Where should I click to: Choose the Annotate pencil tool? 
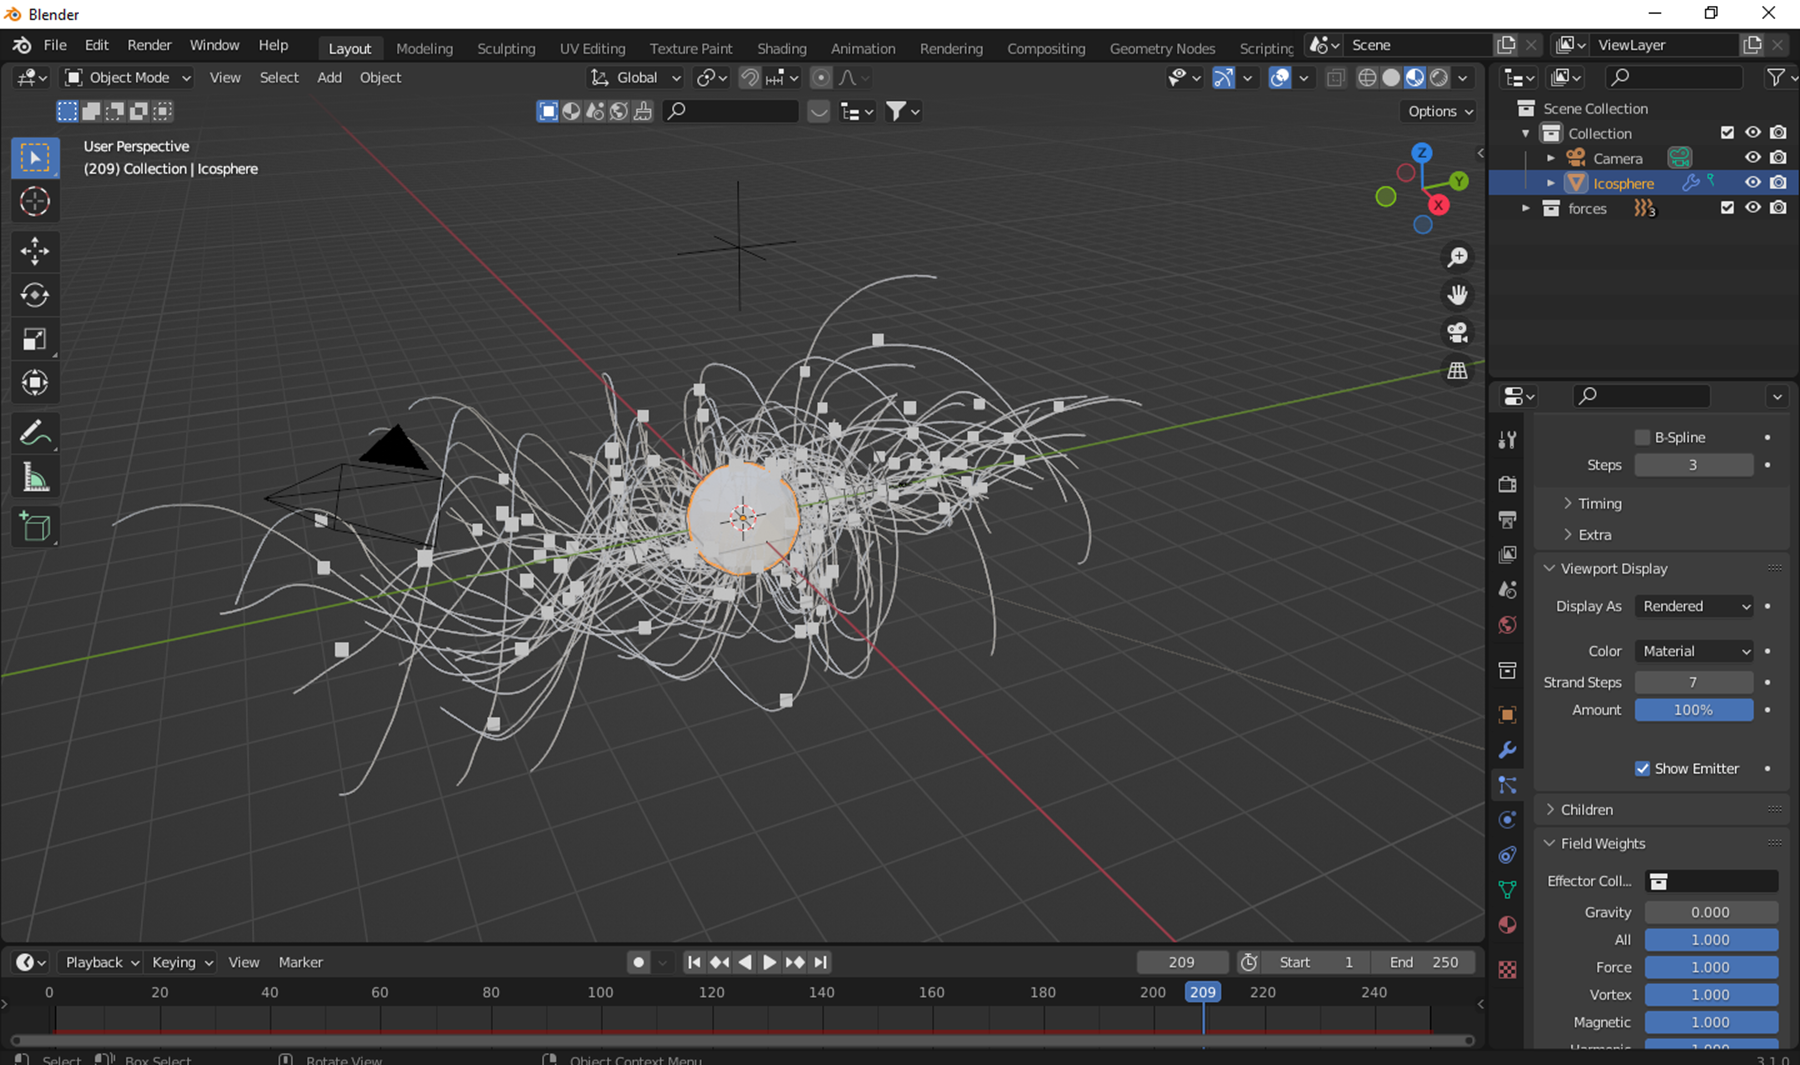click(x=35, y=433)
